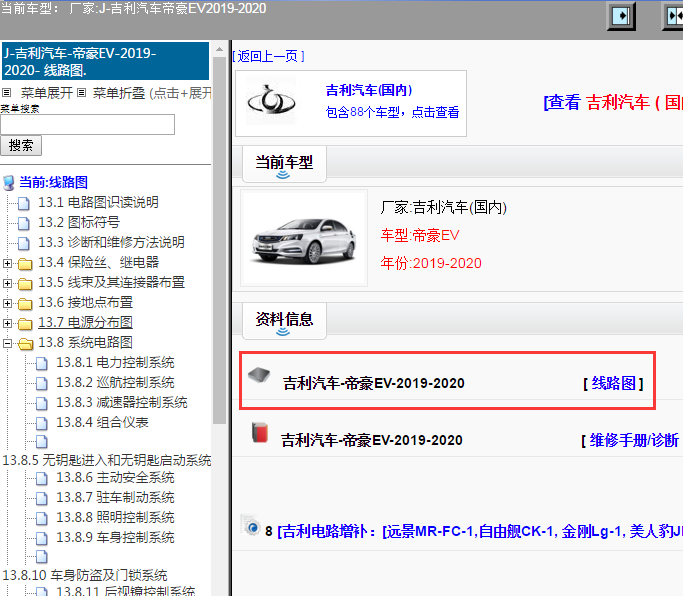
Task: Click the gray wiring diagram book icon
Action: pyautogui.click(x=259, y=375)
